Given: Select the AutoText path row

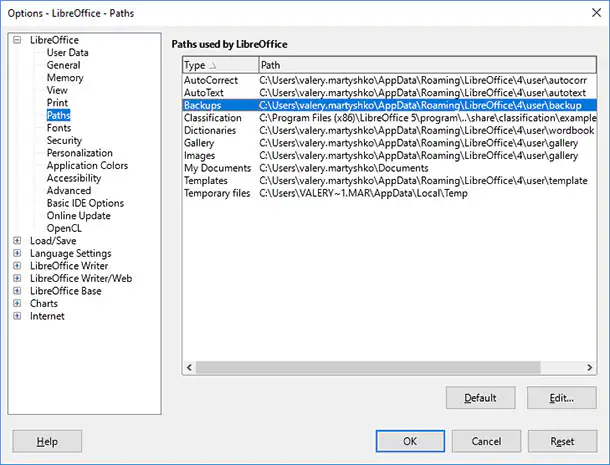Looking at the screenshot, I should coord(389,93).
